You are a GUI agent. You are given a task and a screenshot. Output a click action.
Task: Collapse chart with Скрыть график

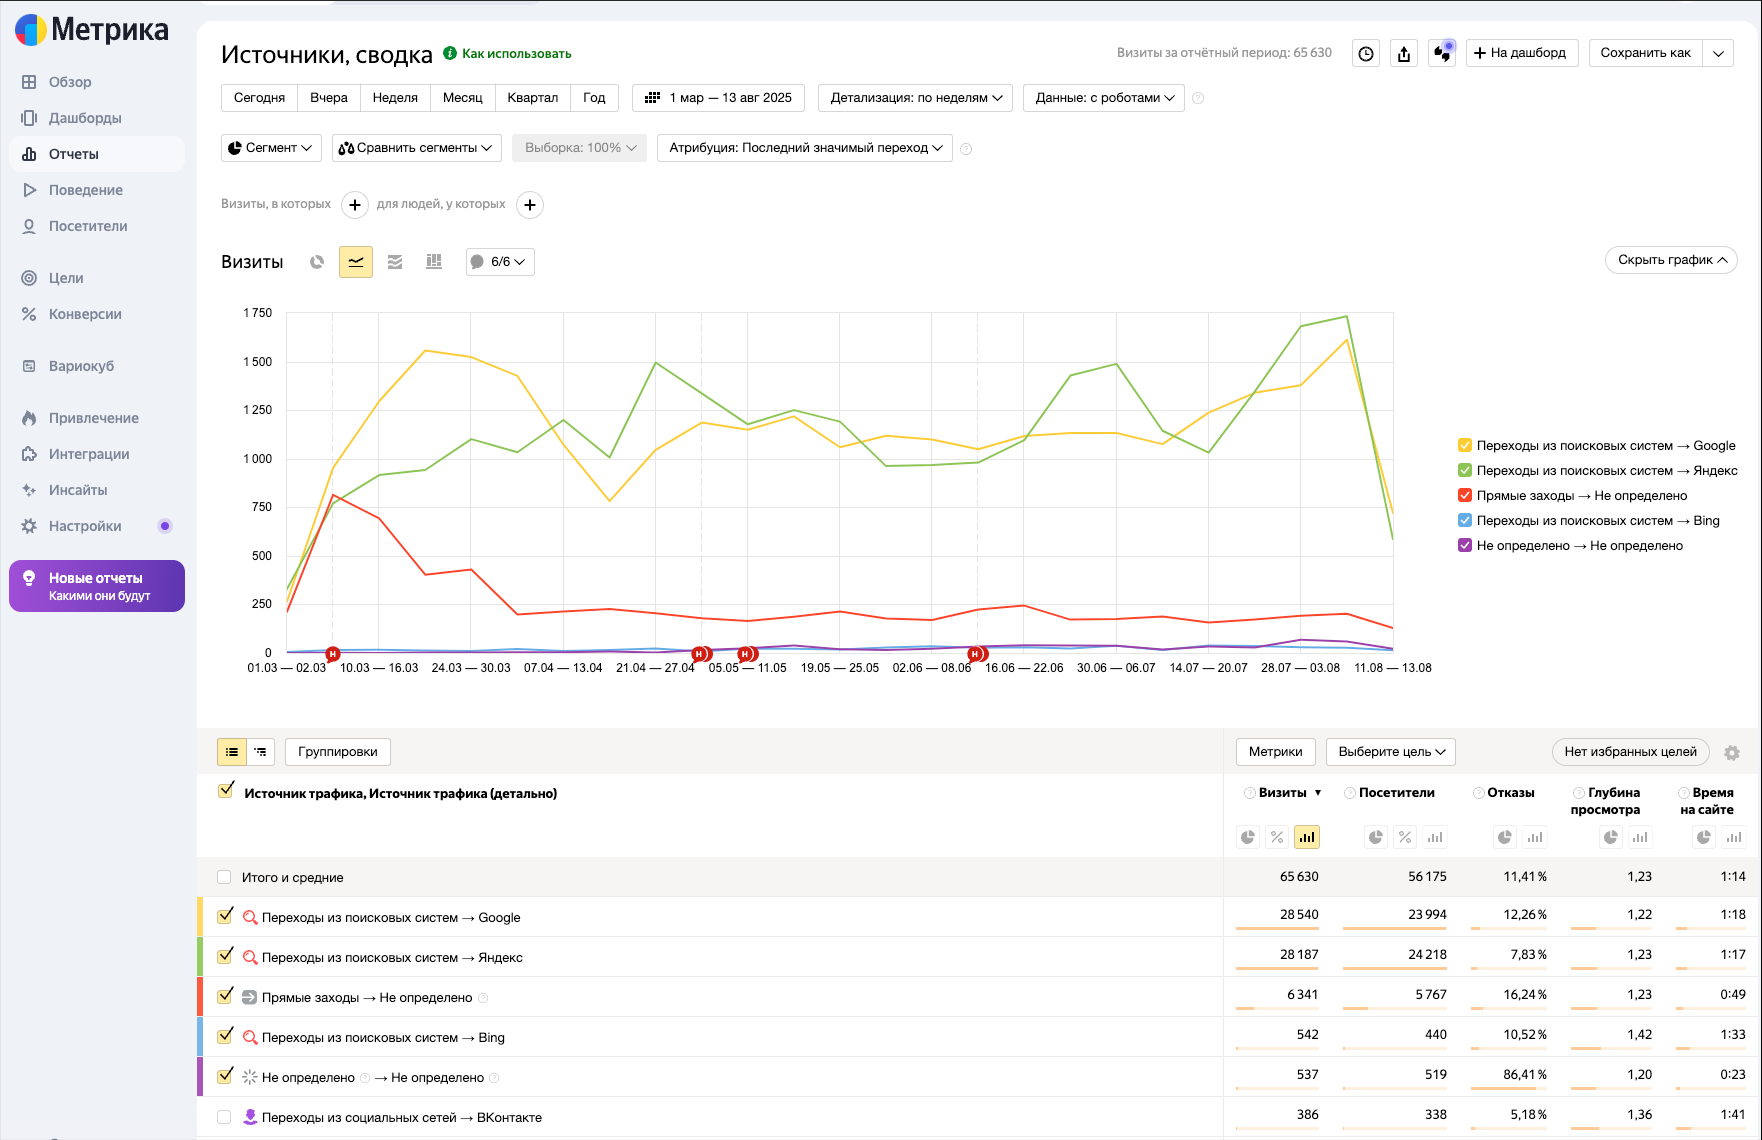[x=1671, y=260]
